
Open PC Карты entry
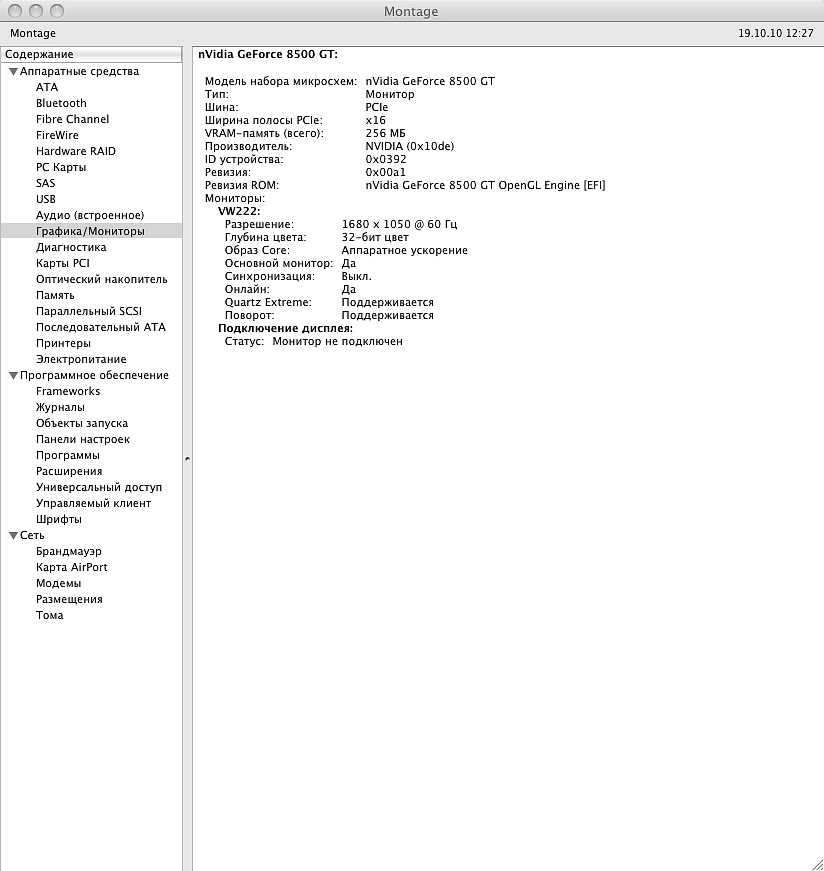tap(61, 167)
